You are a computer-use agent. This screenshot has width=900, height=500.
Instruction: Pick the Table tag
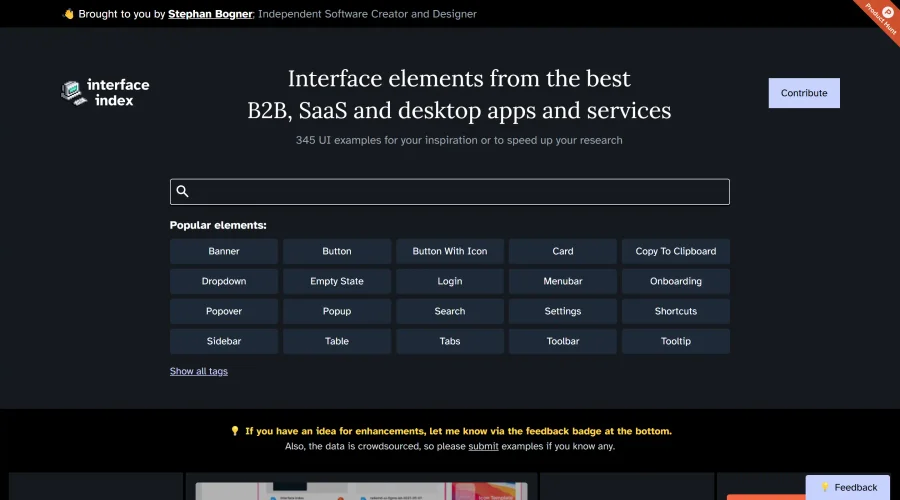coord(337,341)
